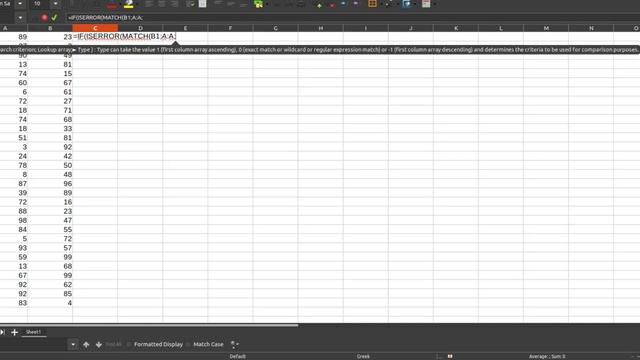Cancel formula entry with red X

pos(44,18)
